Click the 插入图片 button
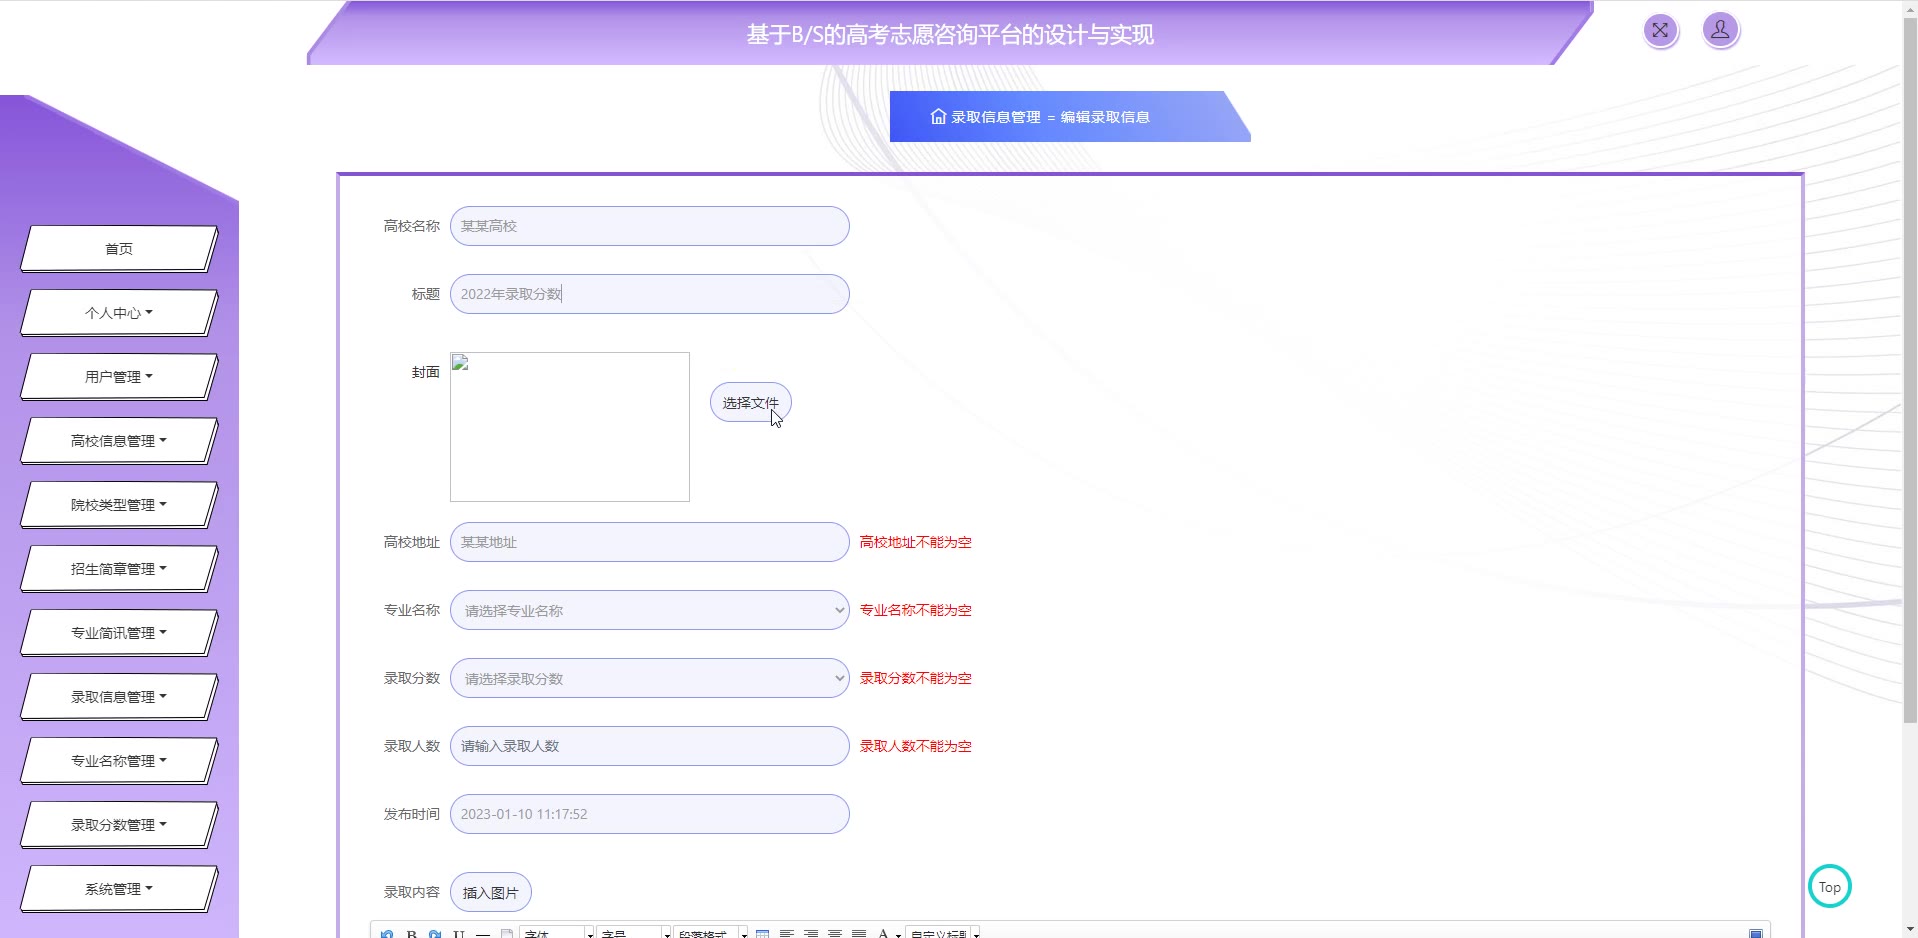Screen dimensions: 1918x938 (491, 892)
